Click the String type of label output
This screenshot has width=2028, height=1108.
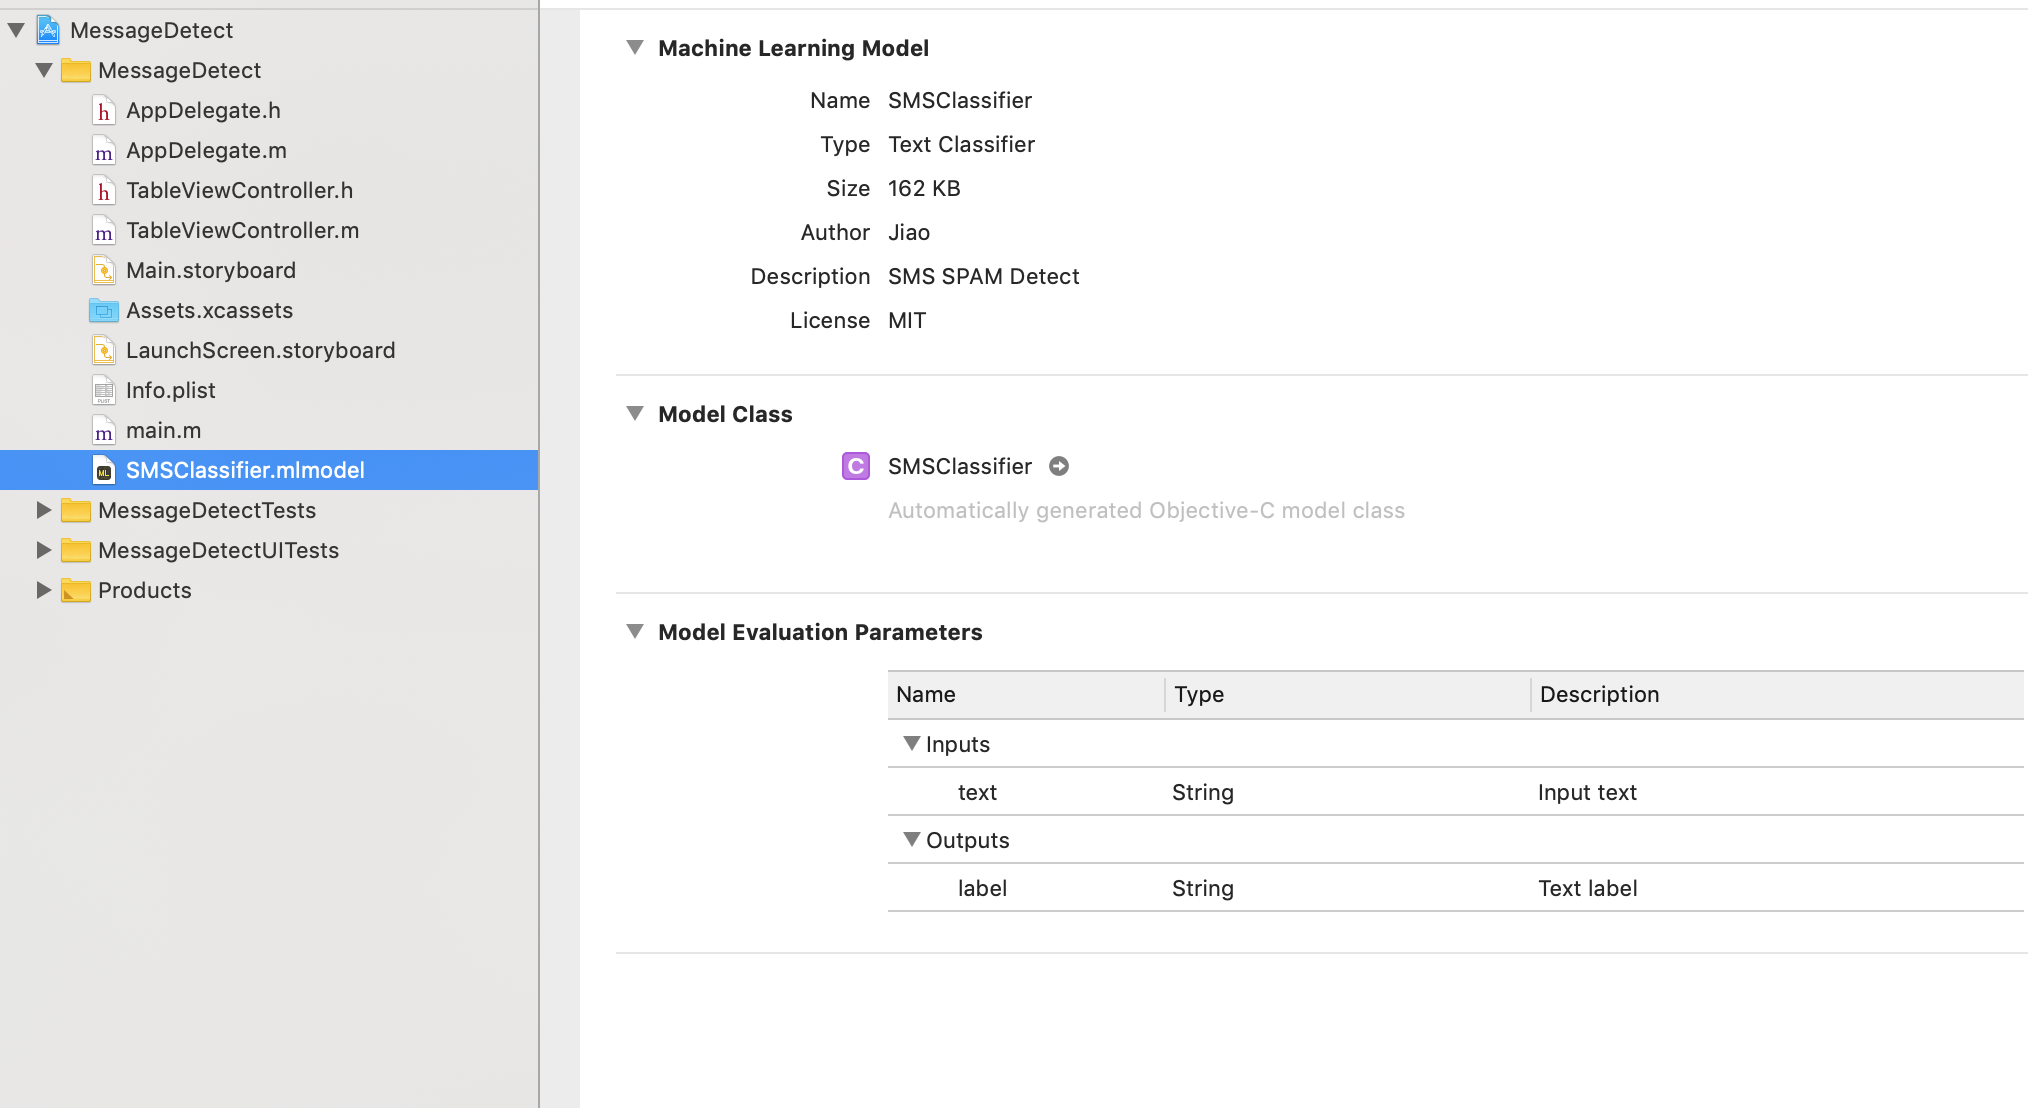point(1203,888)
